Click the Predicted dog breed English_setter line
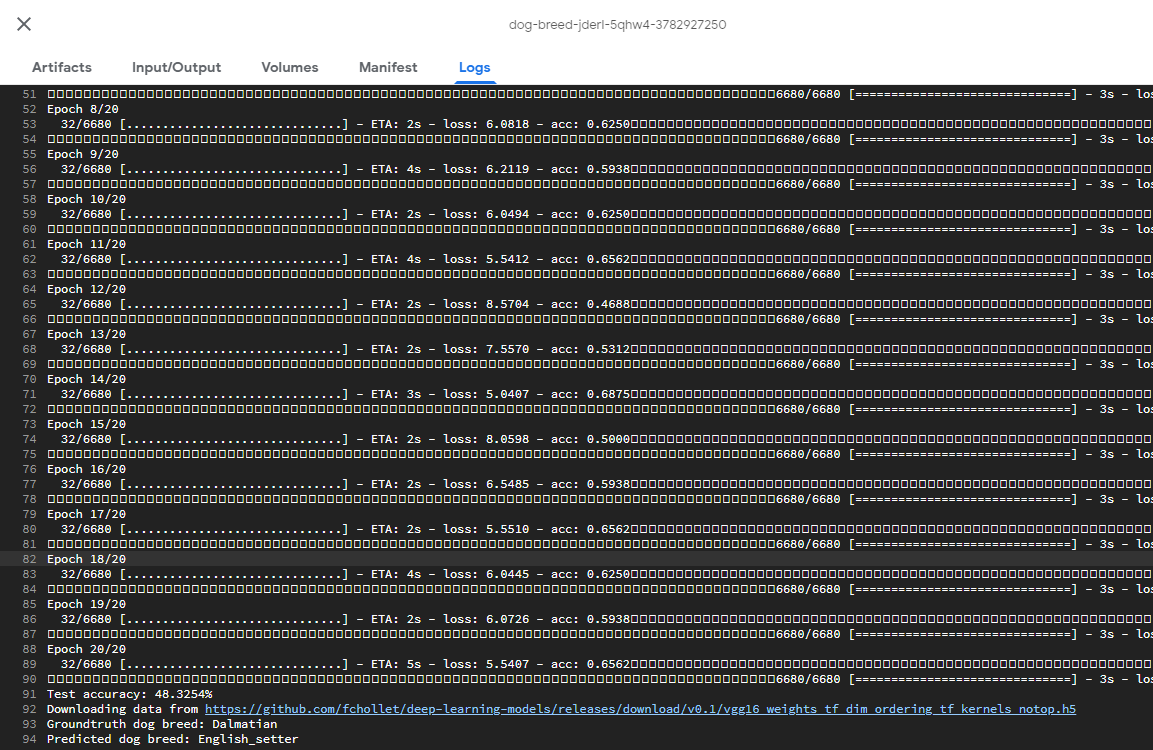This screenshot has height=750, width=1153. click(172, 739)
